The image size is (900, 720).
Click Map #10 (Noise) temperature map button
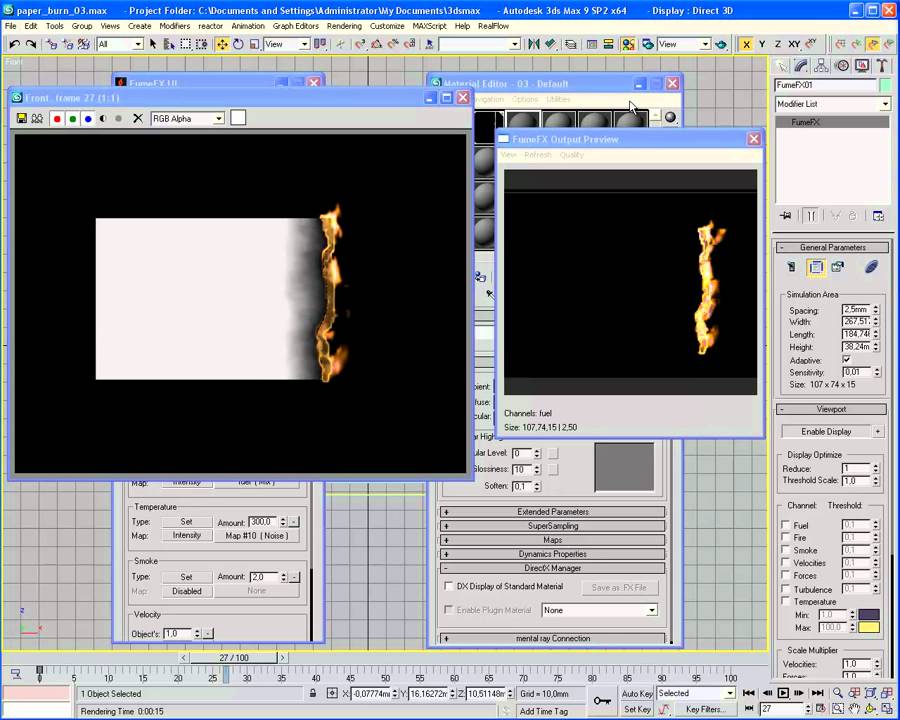[x=256, y=535]
